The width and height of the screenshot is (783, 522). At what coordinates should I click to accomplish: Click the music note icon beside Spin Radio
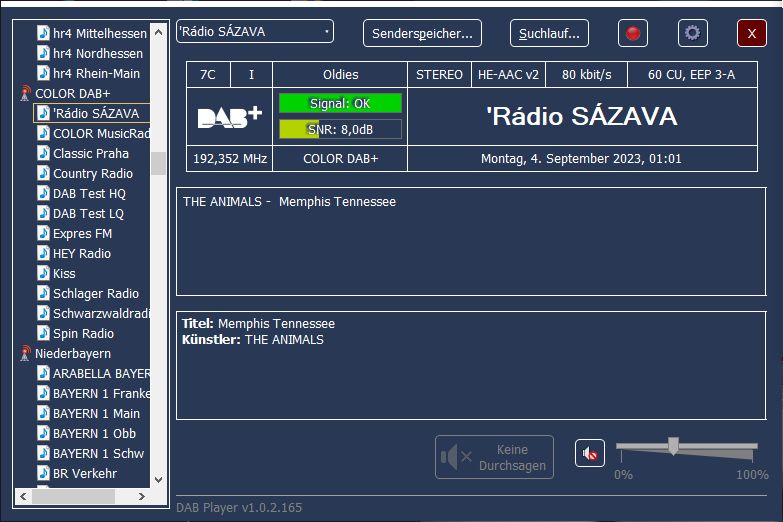[x=43, y=333]
